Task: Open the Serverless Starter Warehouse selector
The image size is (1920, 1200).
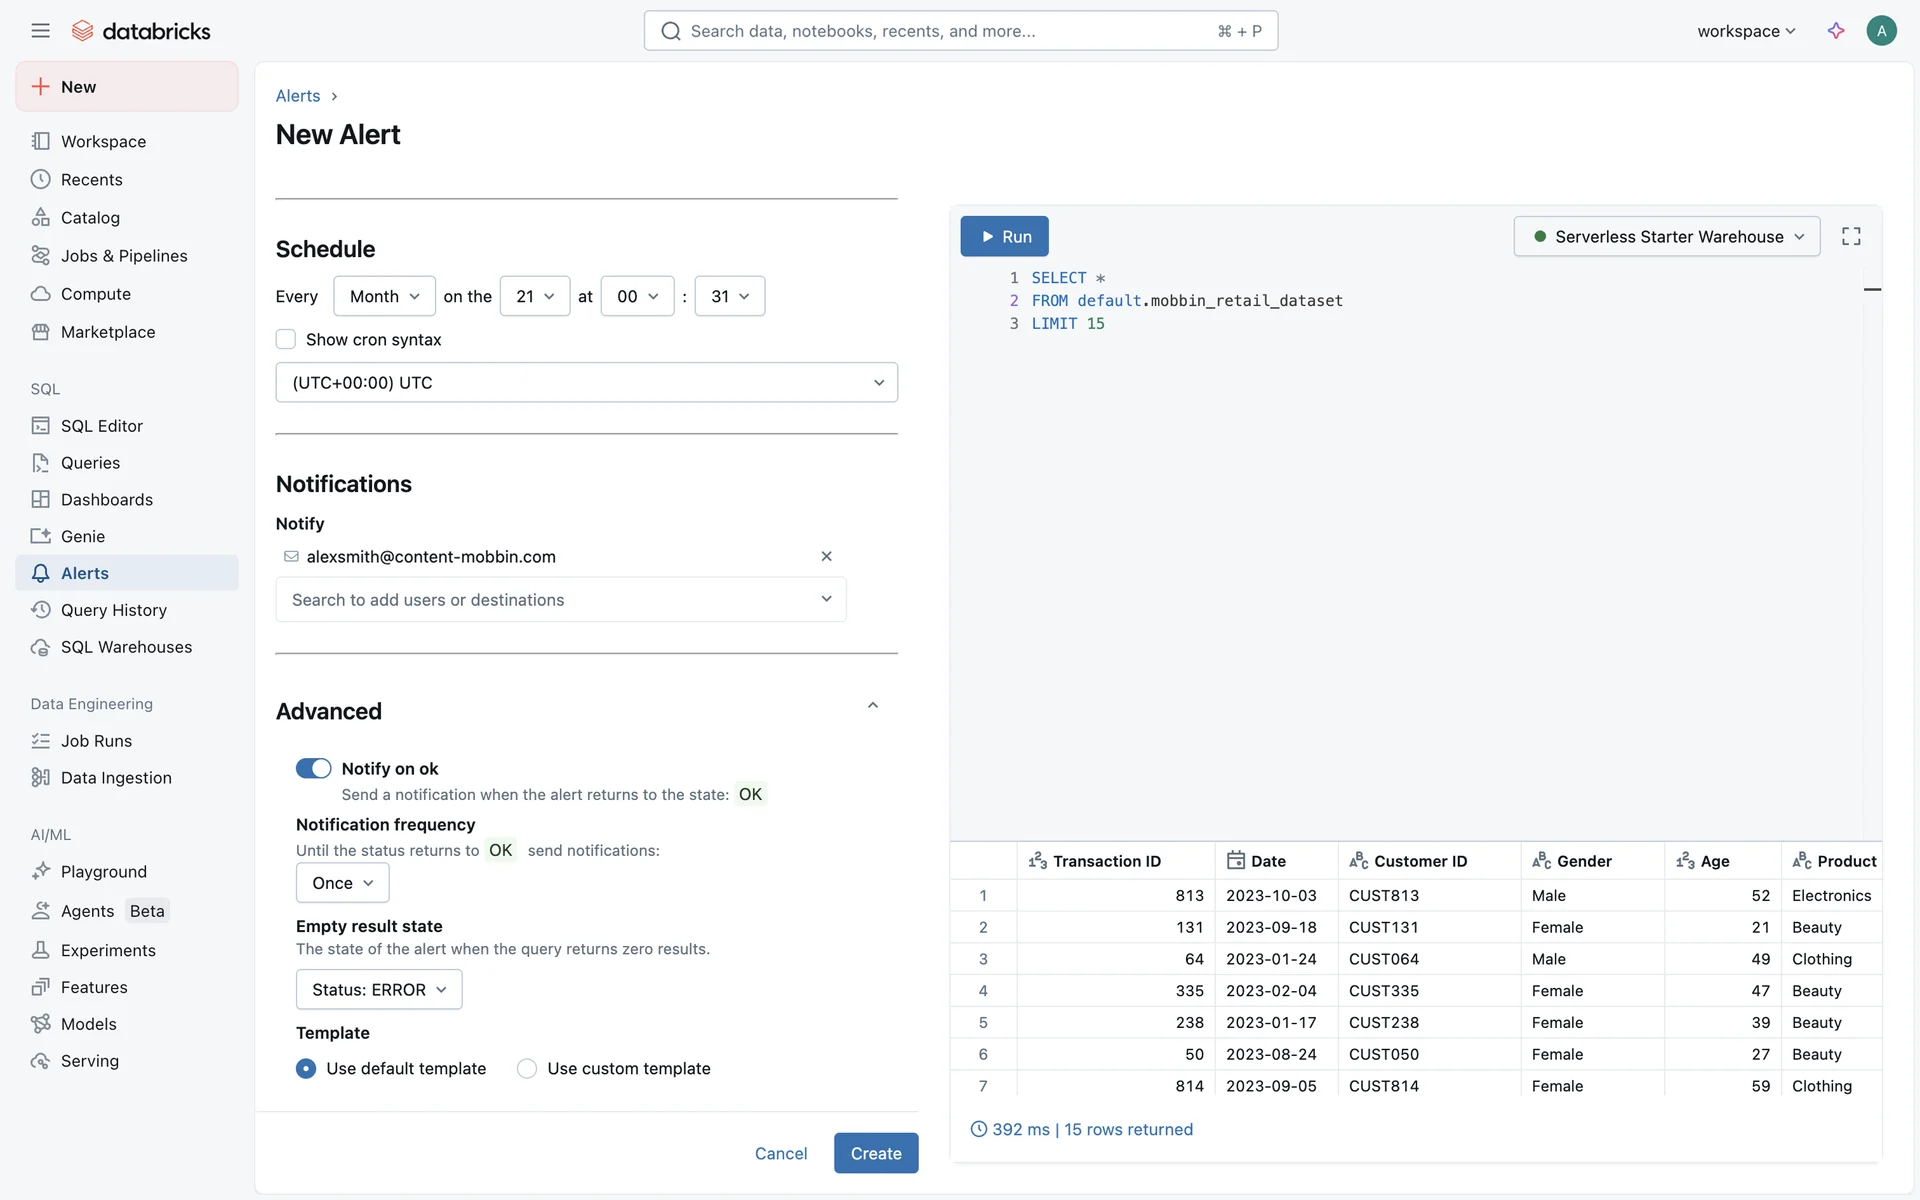Action: (1667, 236)
